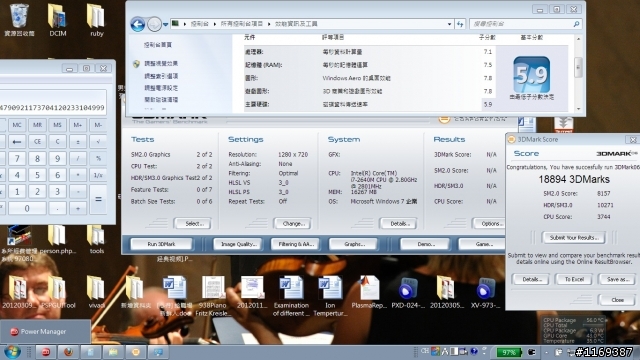Click calculator CE button
This screenshot has width=640, height=360.
[x=37, y=142]
